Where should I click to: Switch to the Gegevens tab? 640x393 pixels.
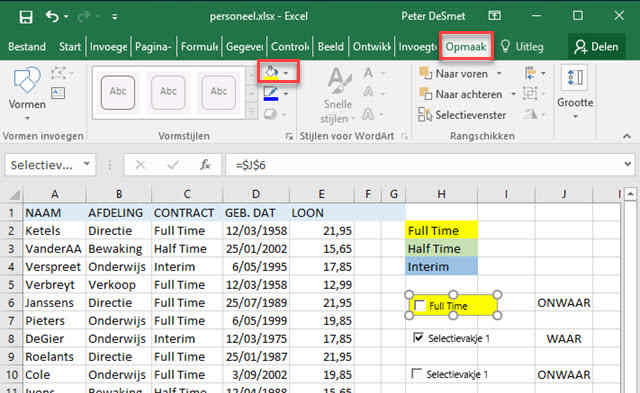coord(244,47)
